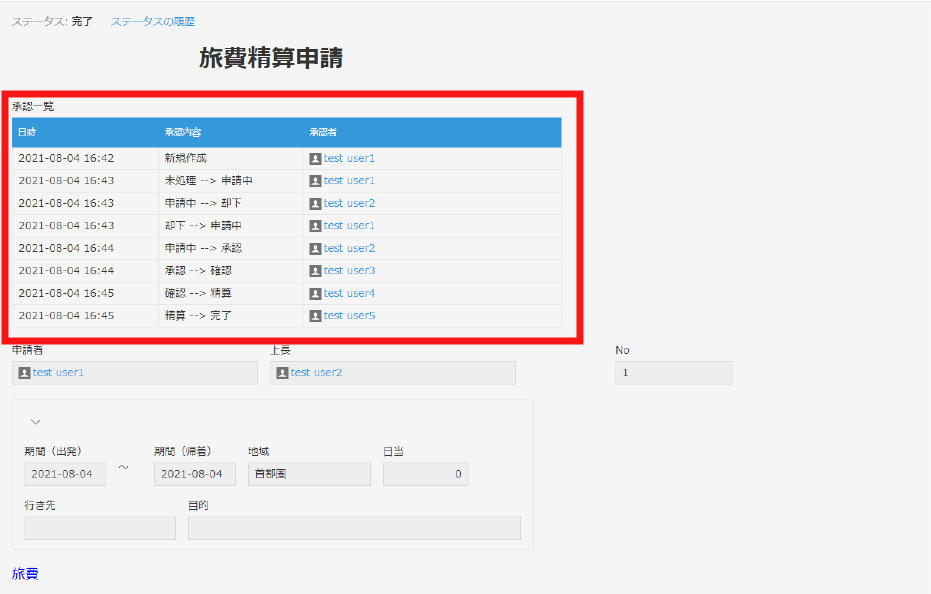Open the ステータスの履歴 link
The height and width of the screenshot is (594, 931).
click(x=152, y=21)
